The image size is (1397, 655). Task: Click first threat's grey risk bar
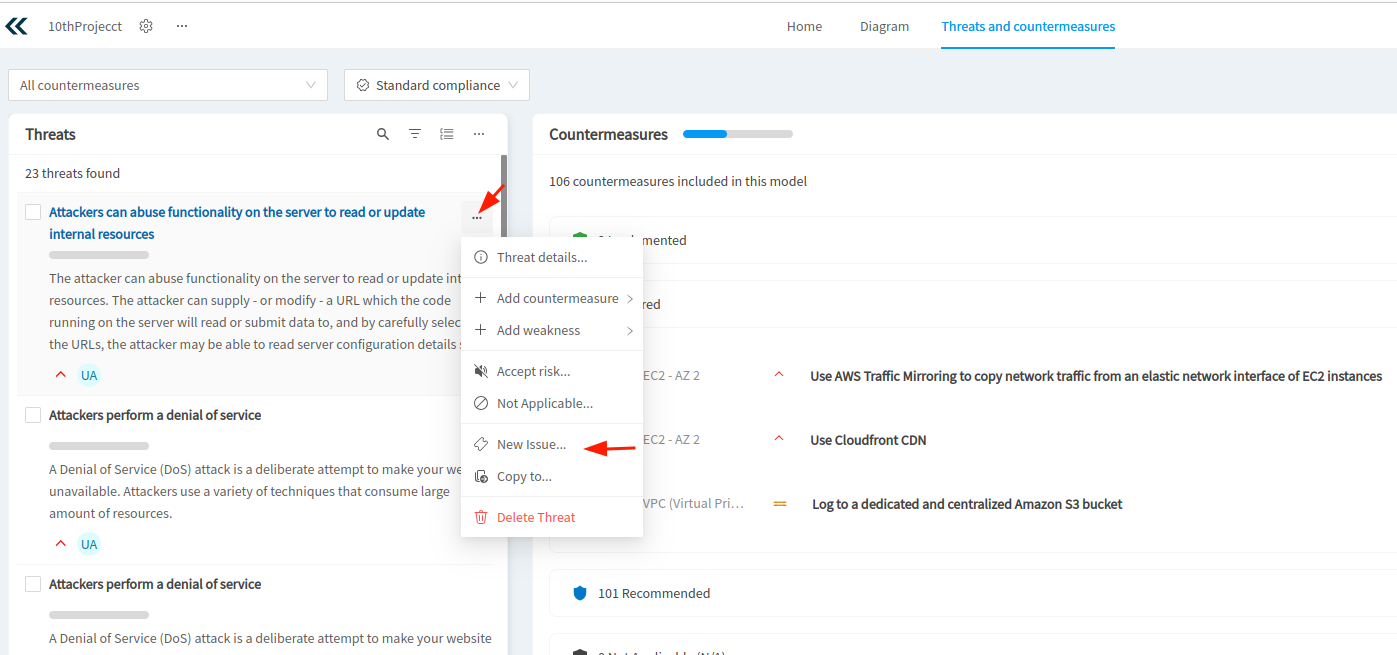click(99, 255)
